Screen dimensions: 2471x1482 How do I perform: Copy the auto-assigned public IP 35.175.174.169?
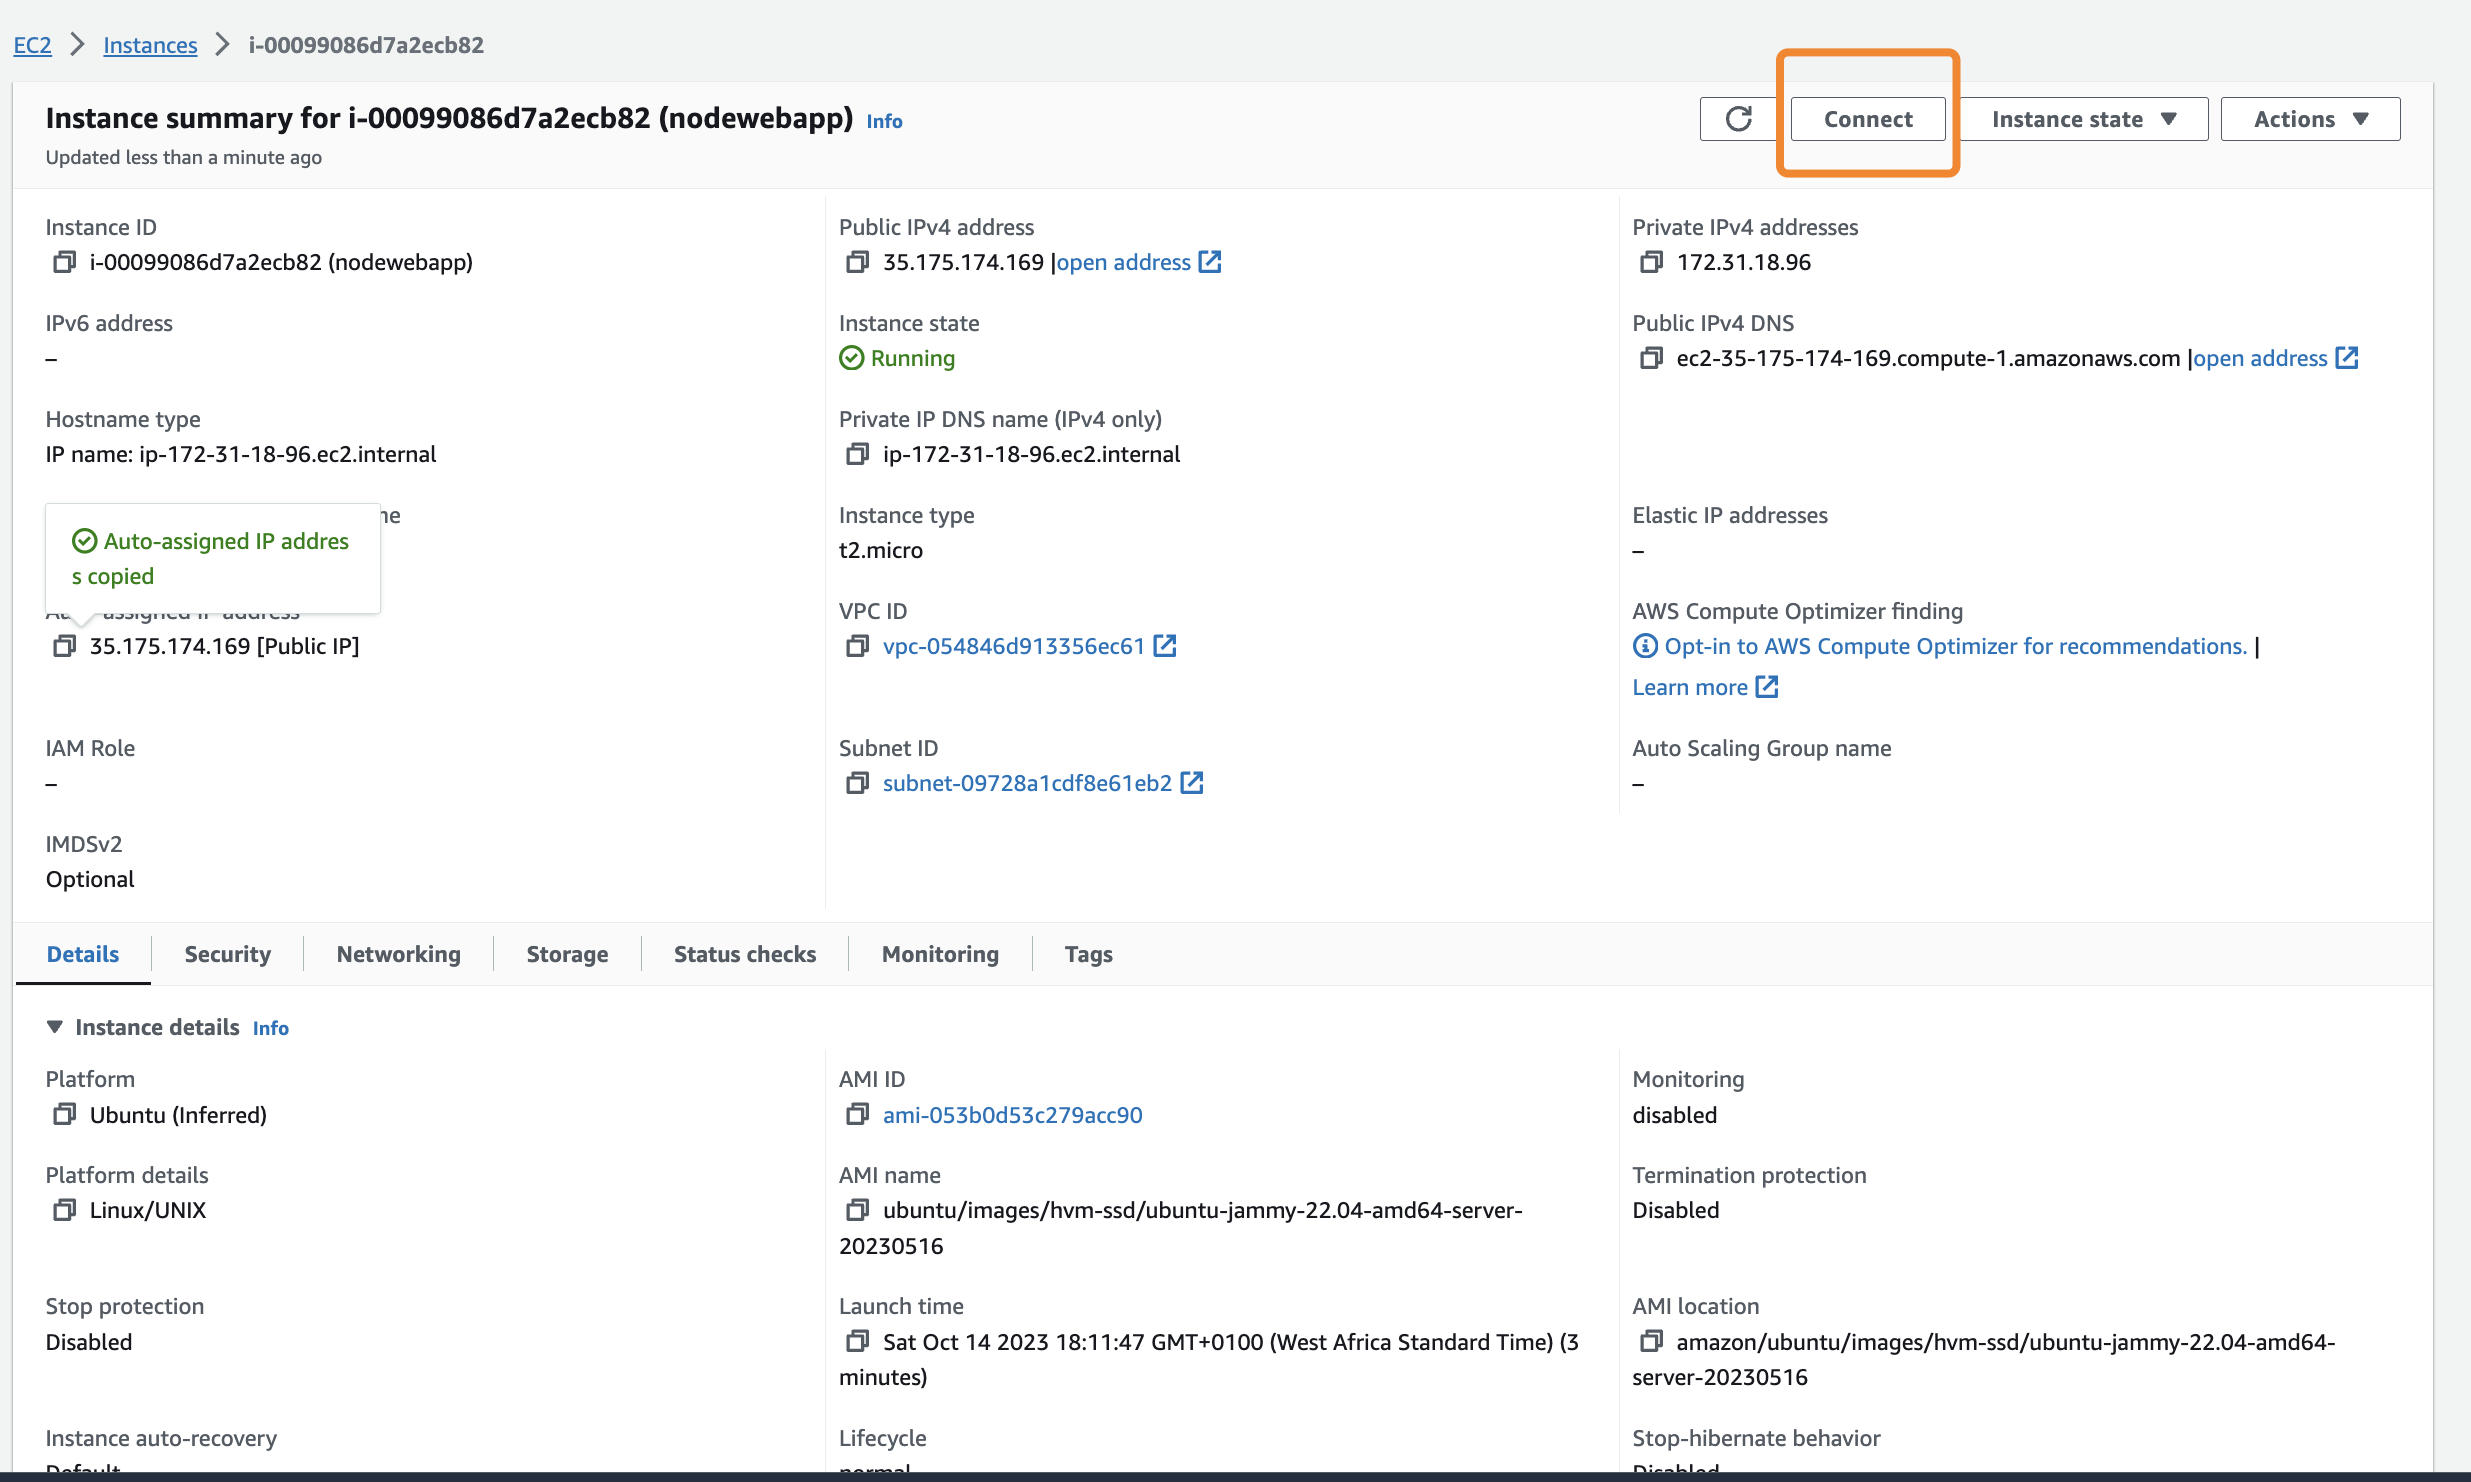tap(64, 647)
